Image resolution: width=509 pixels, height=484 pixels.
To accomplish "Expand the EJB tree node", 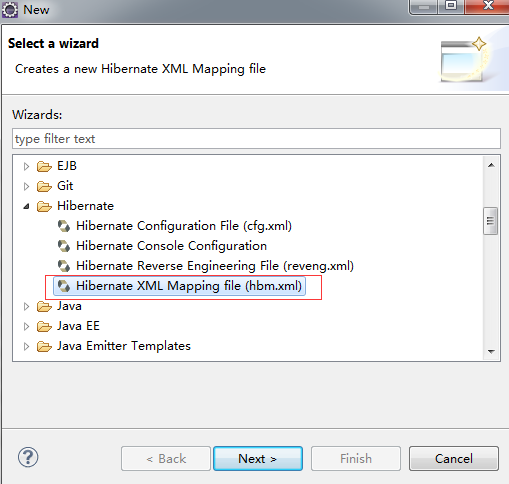I will 27,166.
